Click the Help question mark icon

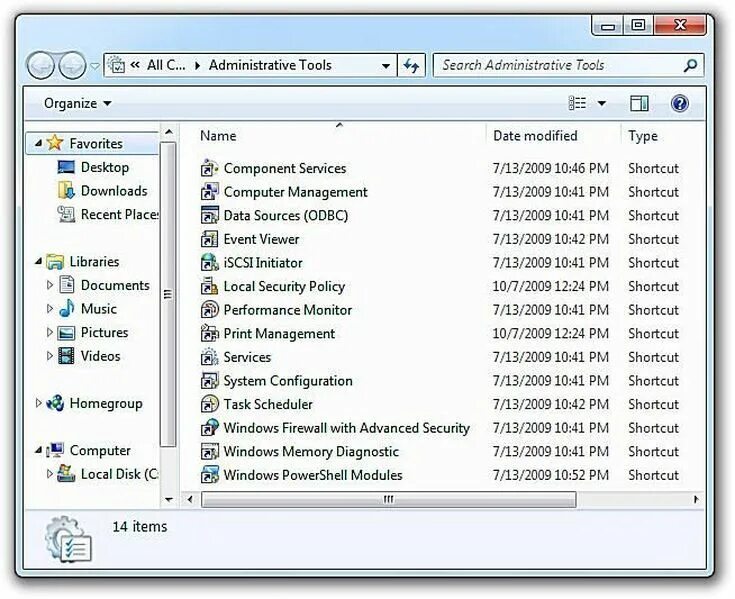(x=679, y=103)
